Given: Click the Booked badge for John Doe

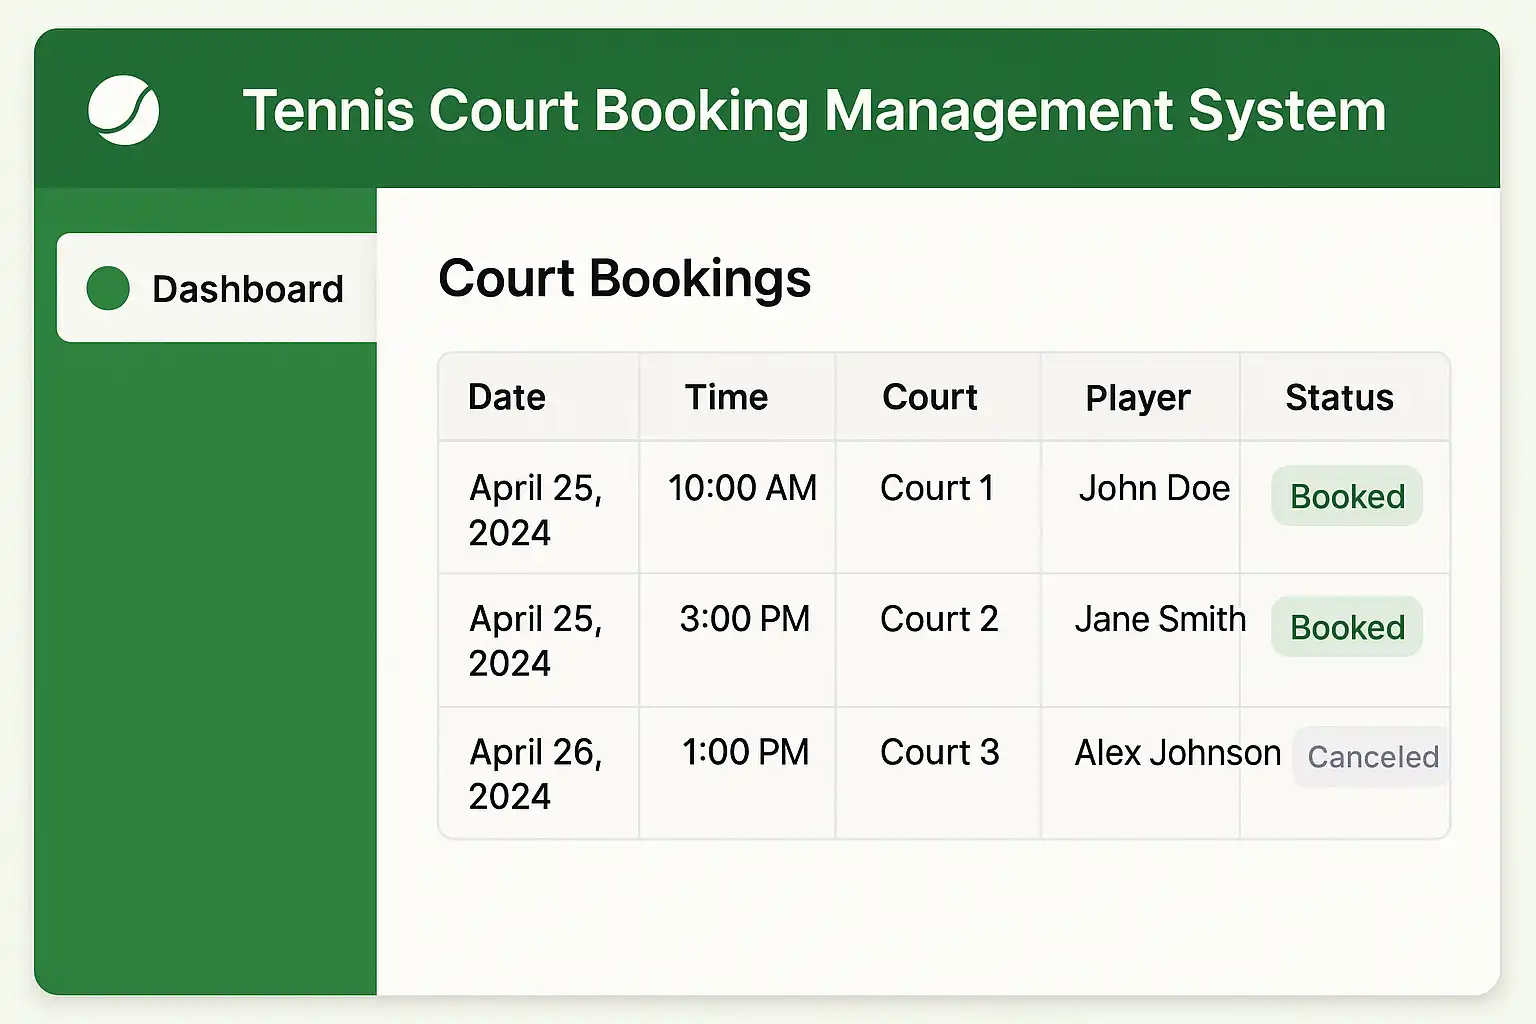Looking at the screenshot, I should click(x=1347, y=496).
